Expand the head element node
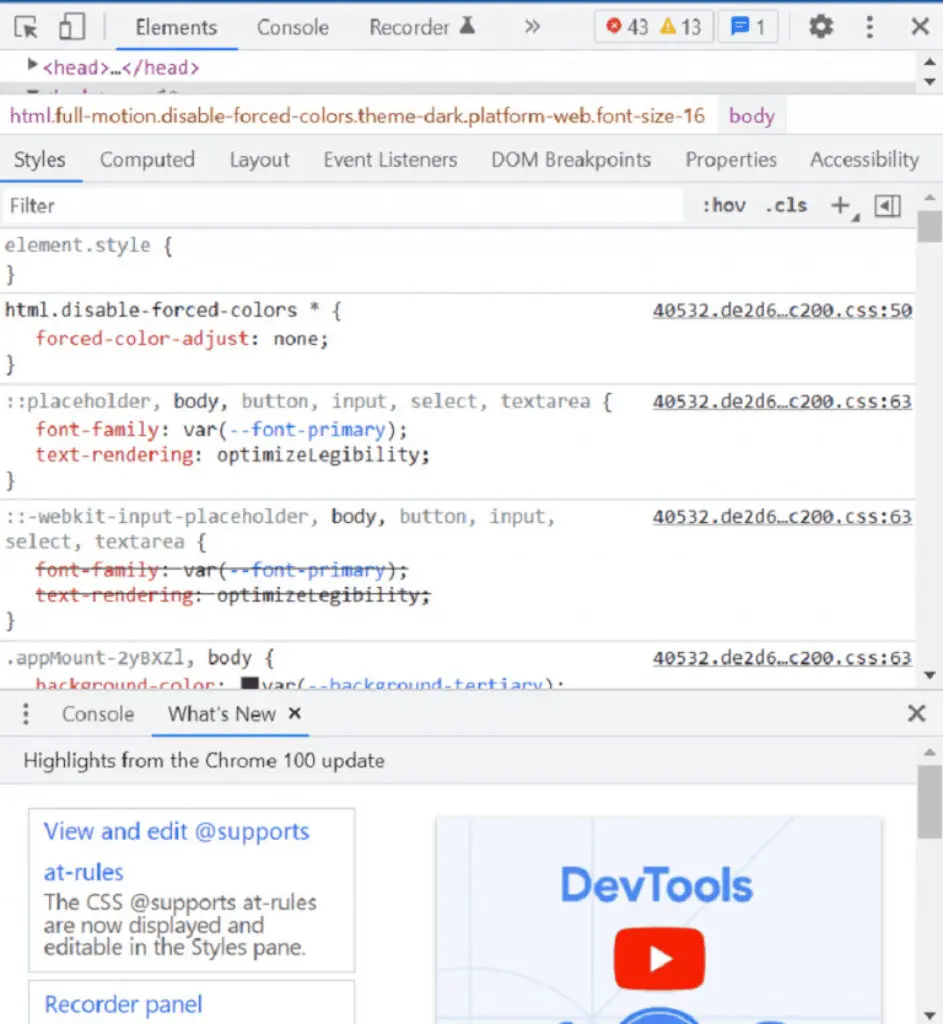Screen dimensions: 943x1024 pos(31,65)
